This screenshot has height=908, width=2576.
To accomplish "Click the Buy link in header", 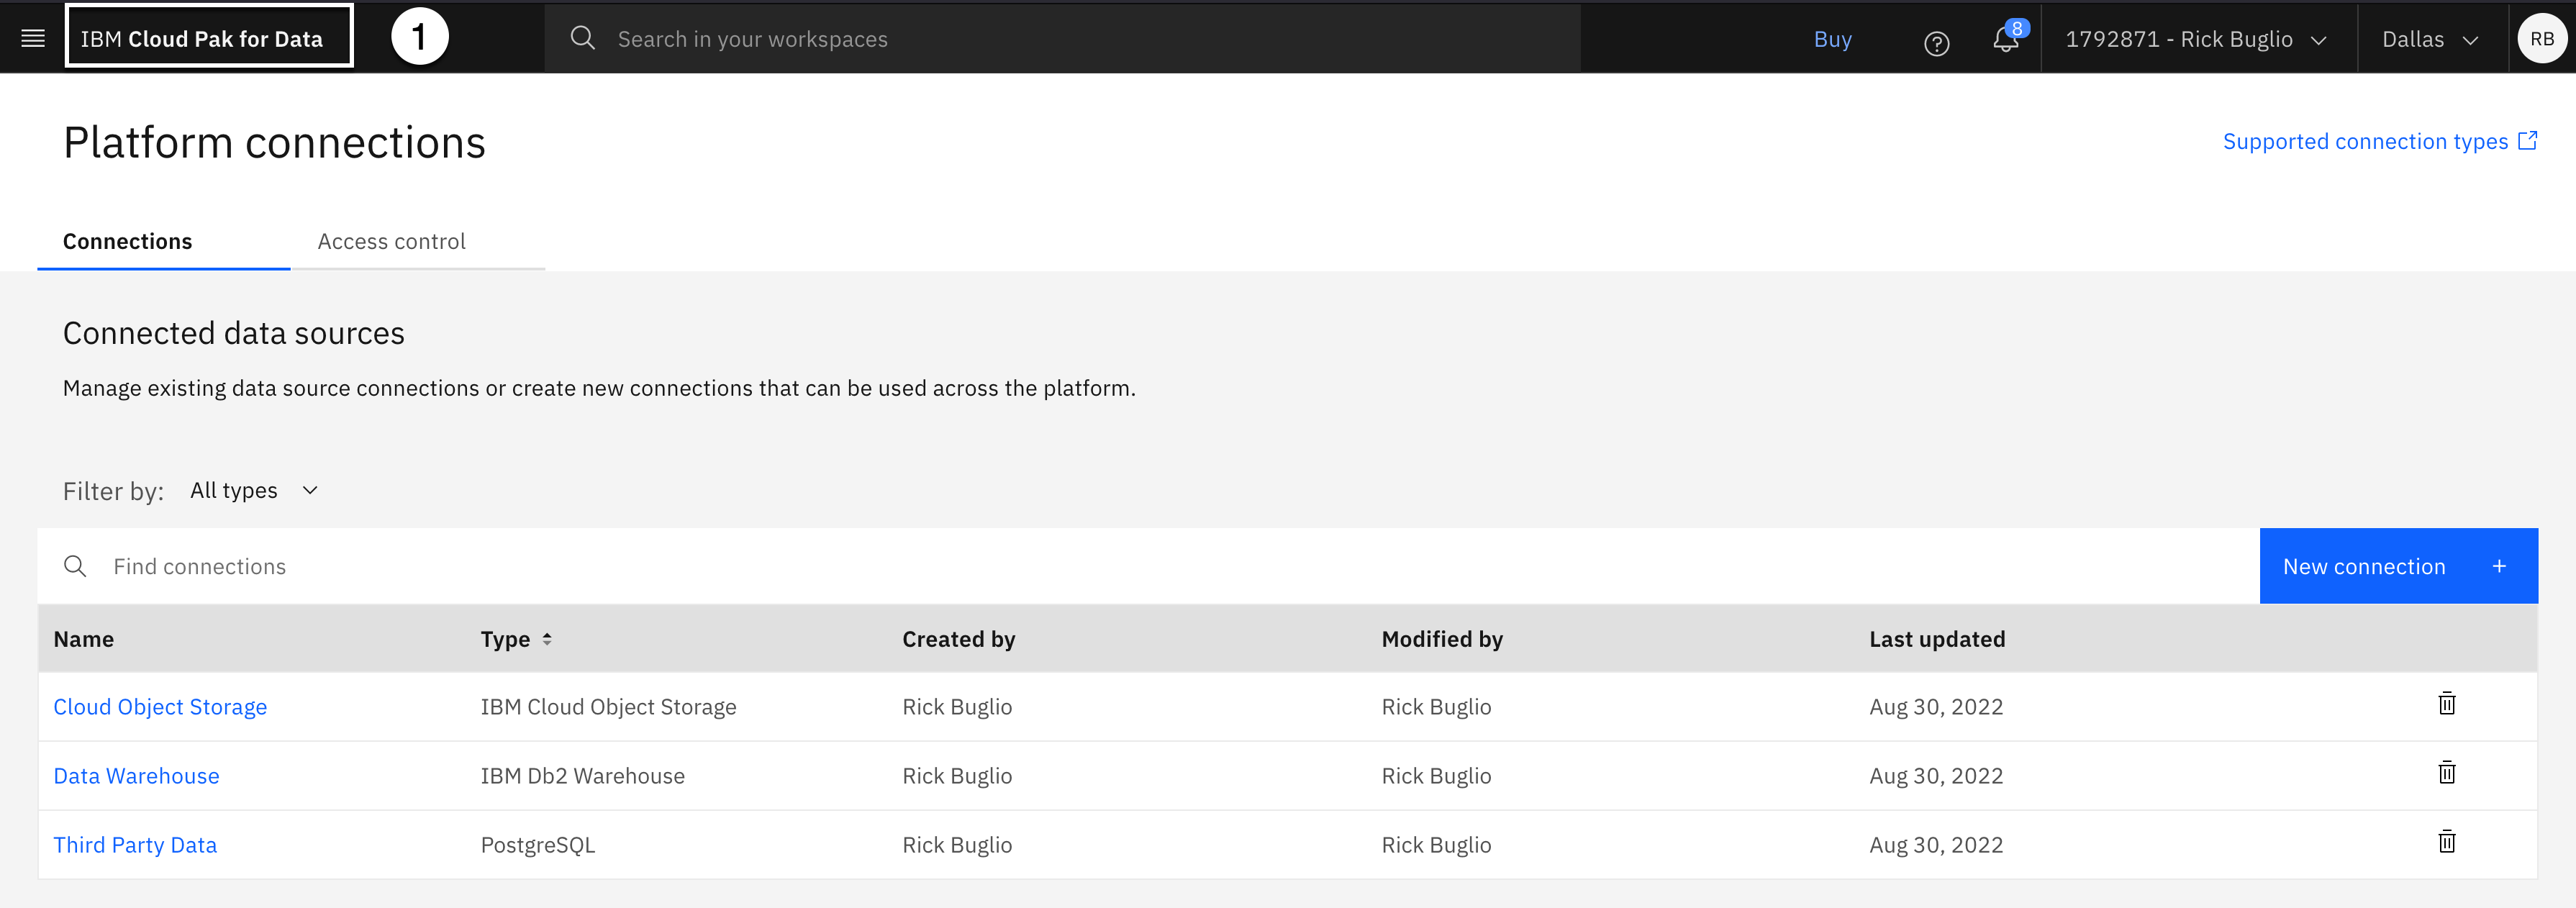I will coord(1832,39).
